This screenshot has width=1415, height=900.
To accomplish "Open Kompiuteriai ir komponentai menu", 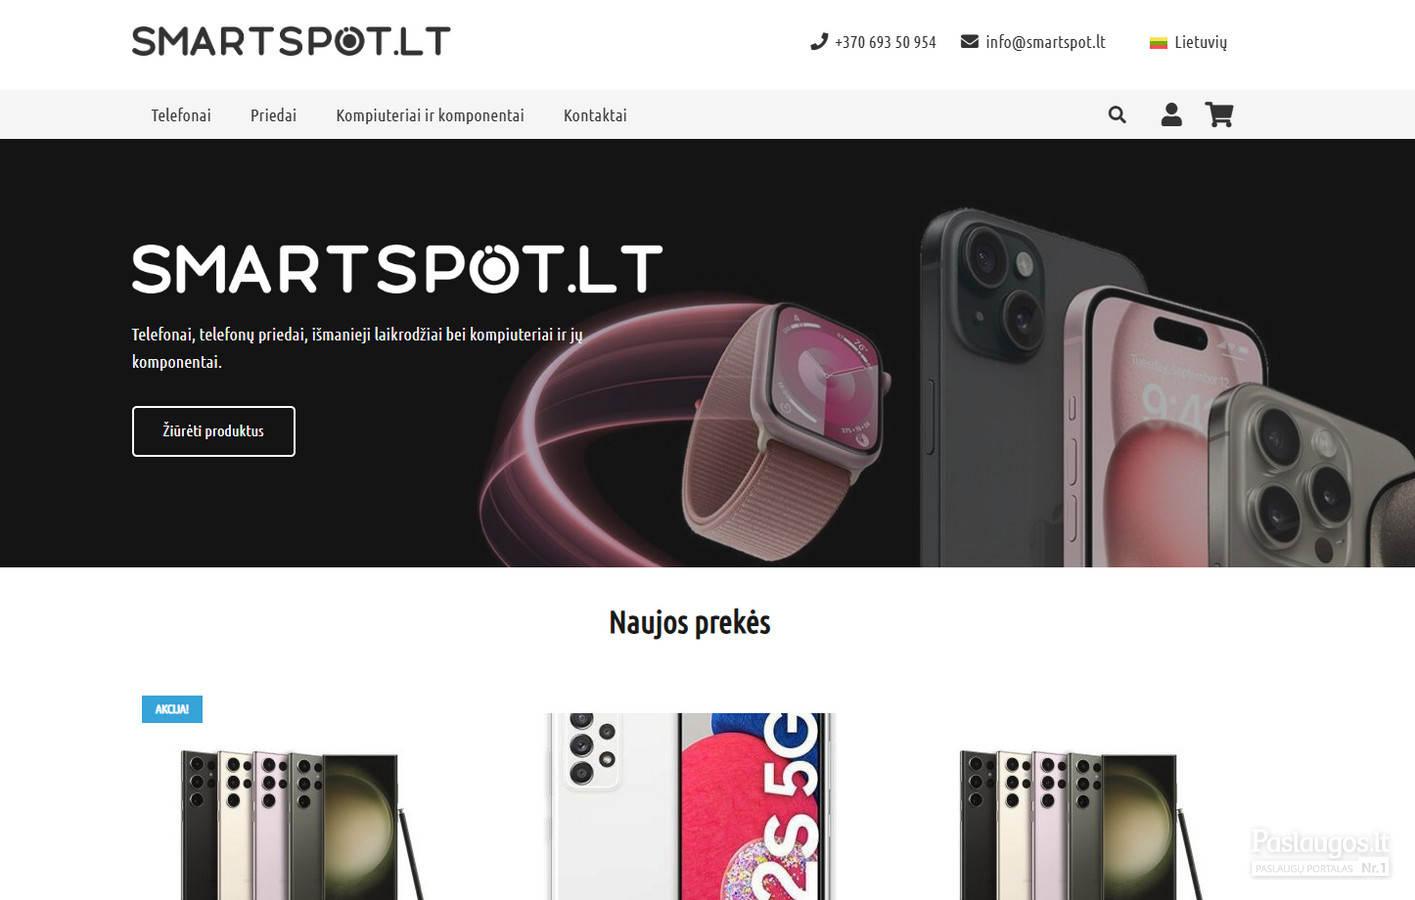I will click(x=430, y=115).
